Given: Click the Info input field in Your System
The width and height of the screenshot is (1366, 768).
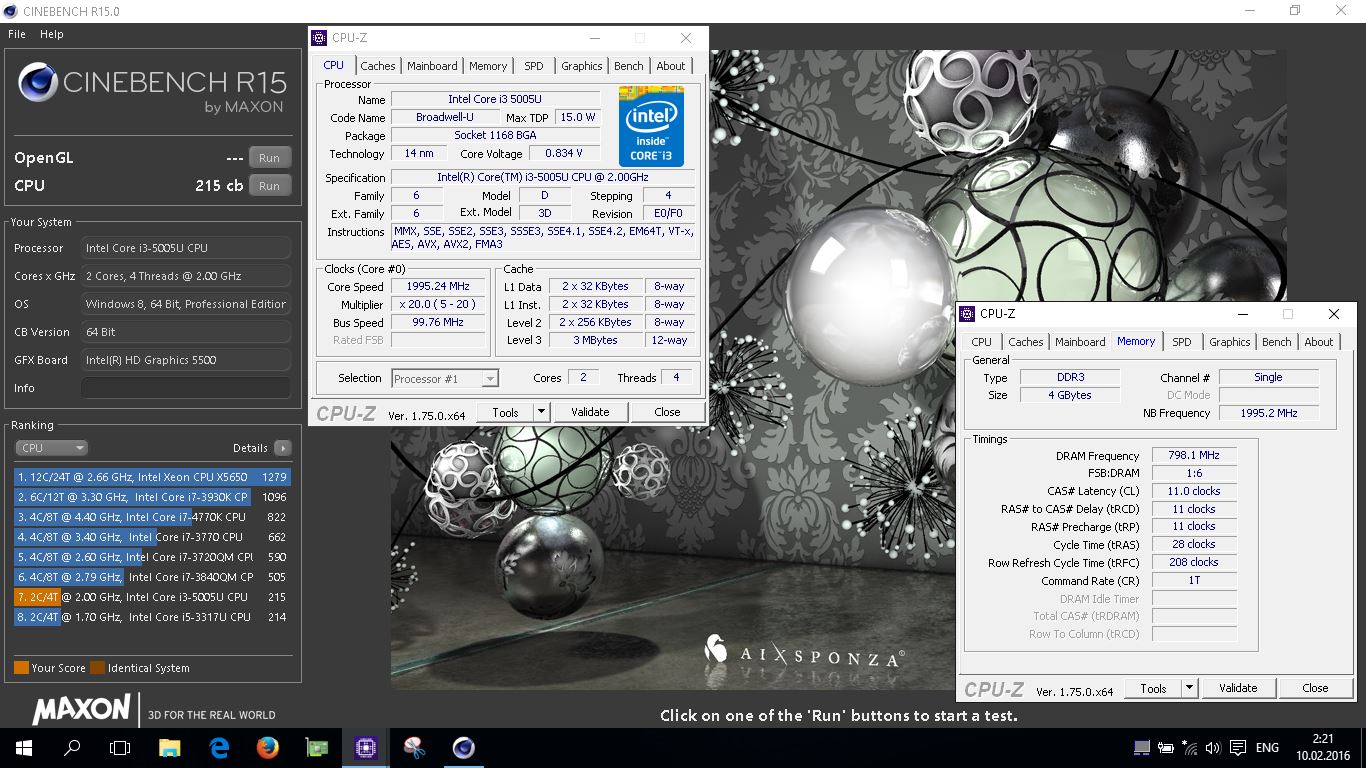Looking at the screenshot, I should 186,388.
